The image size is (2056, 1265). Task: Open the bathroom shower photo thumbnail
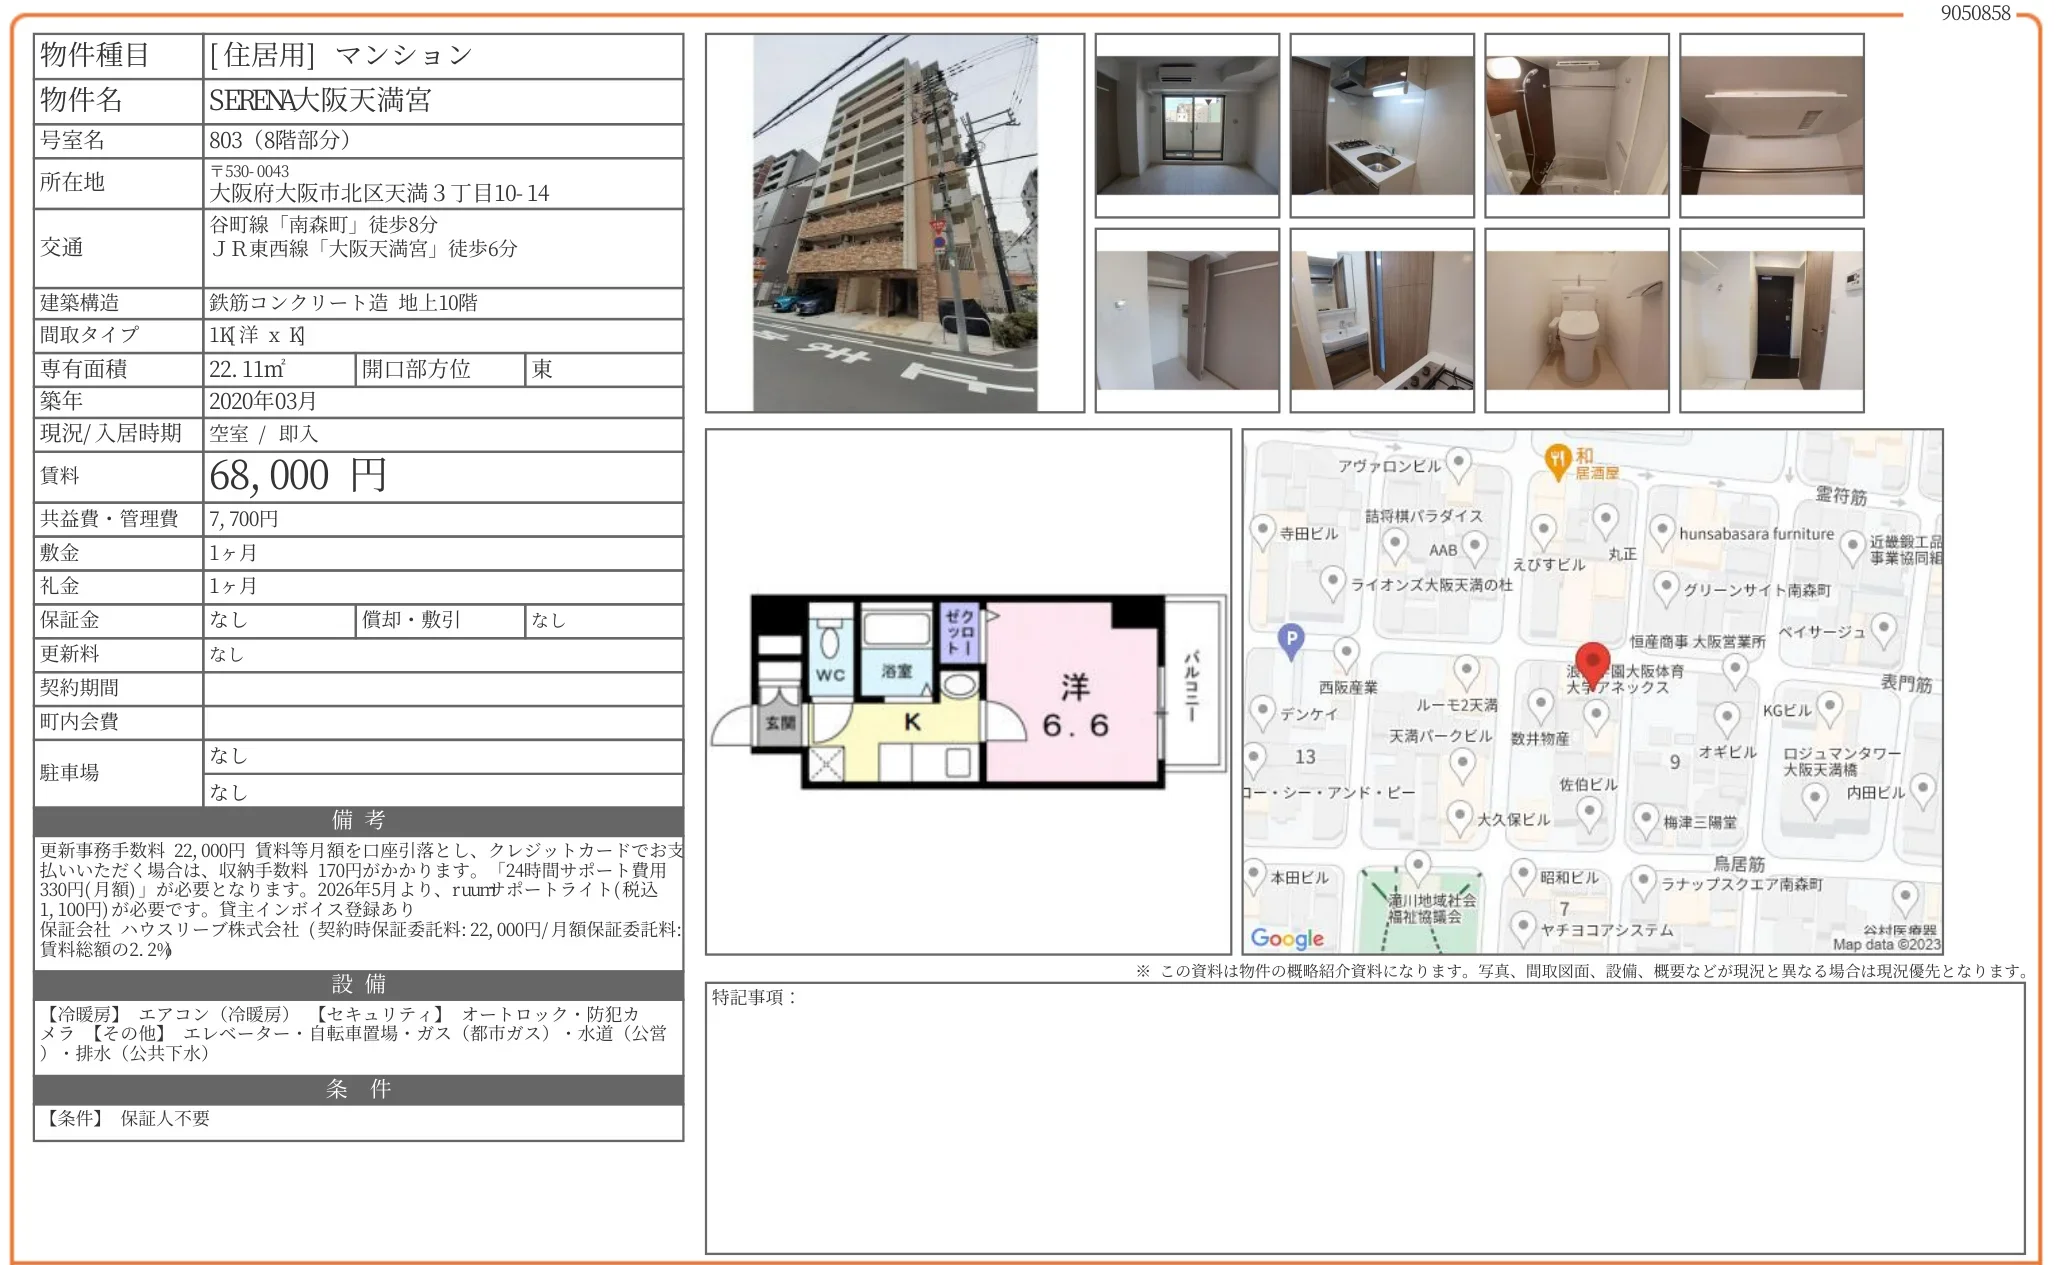(x=1576, y=126)
